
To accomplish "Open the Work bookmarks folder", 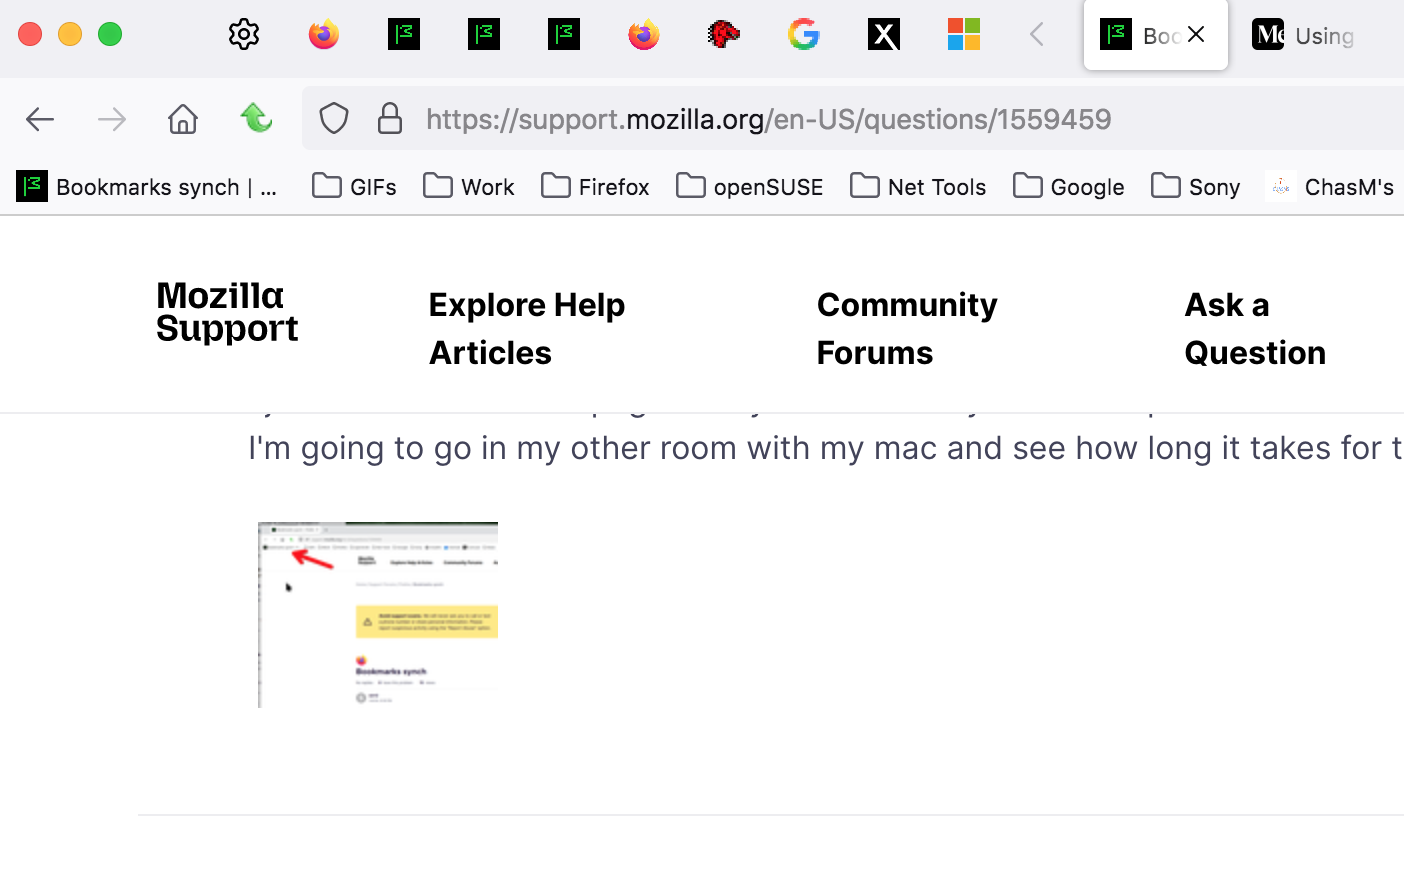I will pos(469,187).
